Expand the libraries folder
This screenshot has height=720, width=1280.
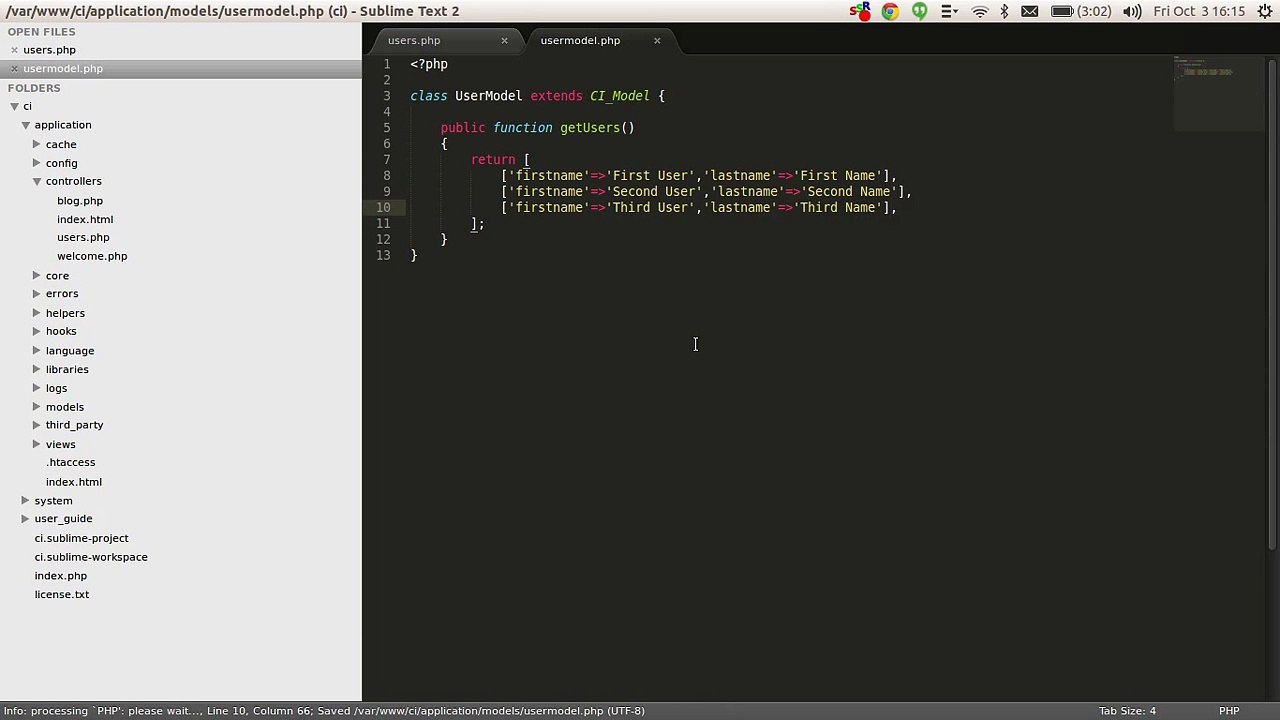pos(36,369)
